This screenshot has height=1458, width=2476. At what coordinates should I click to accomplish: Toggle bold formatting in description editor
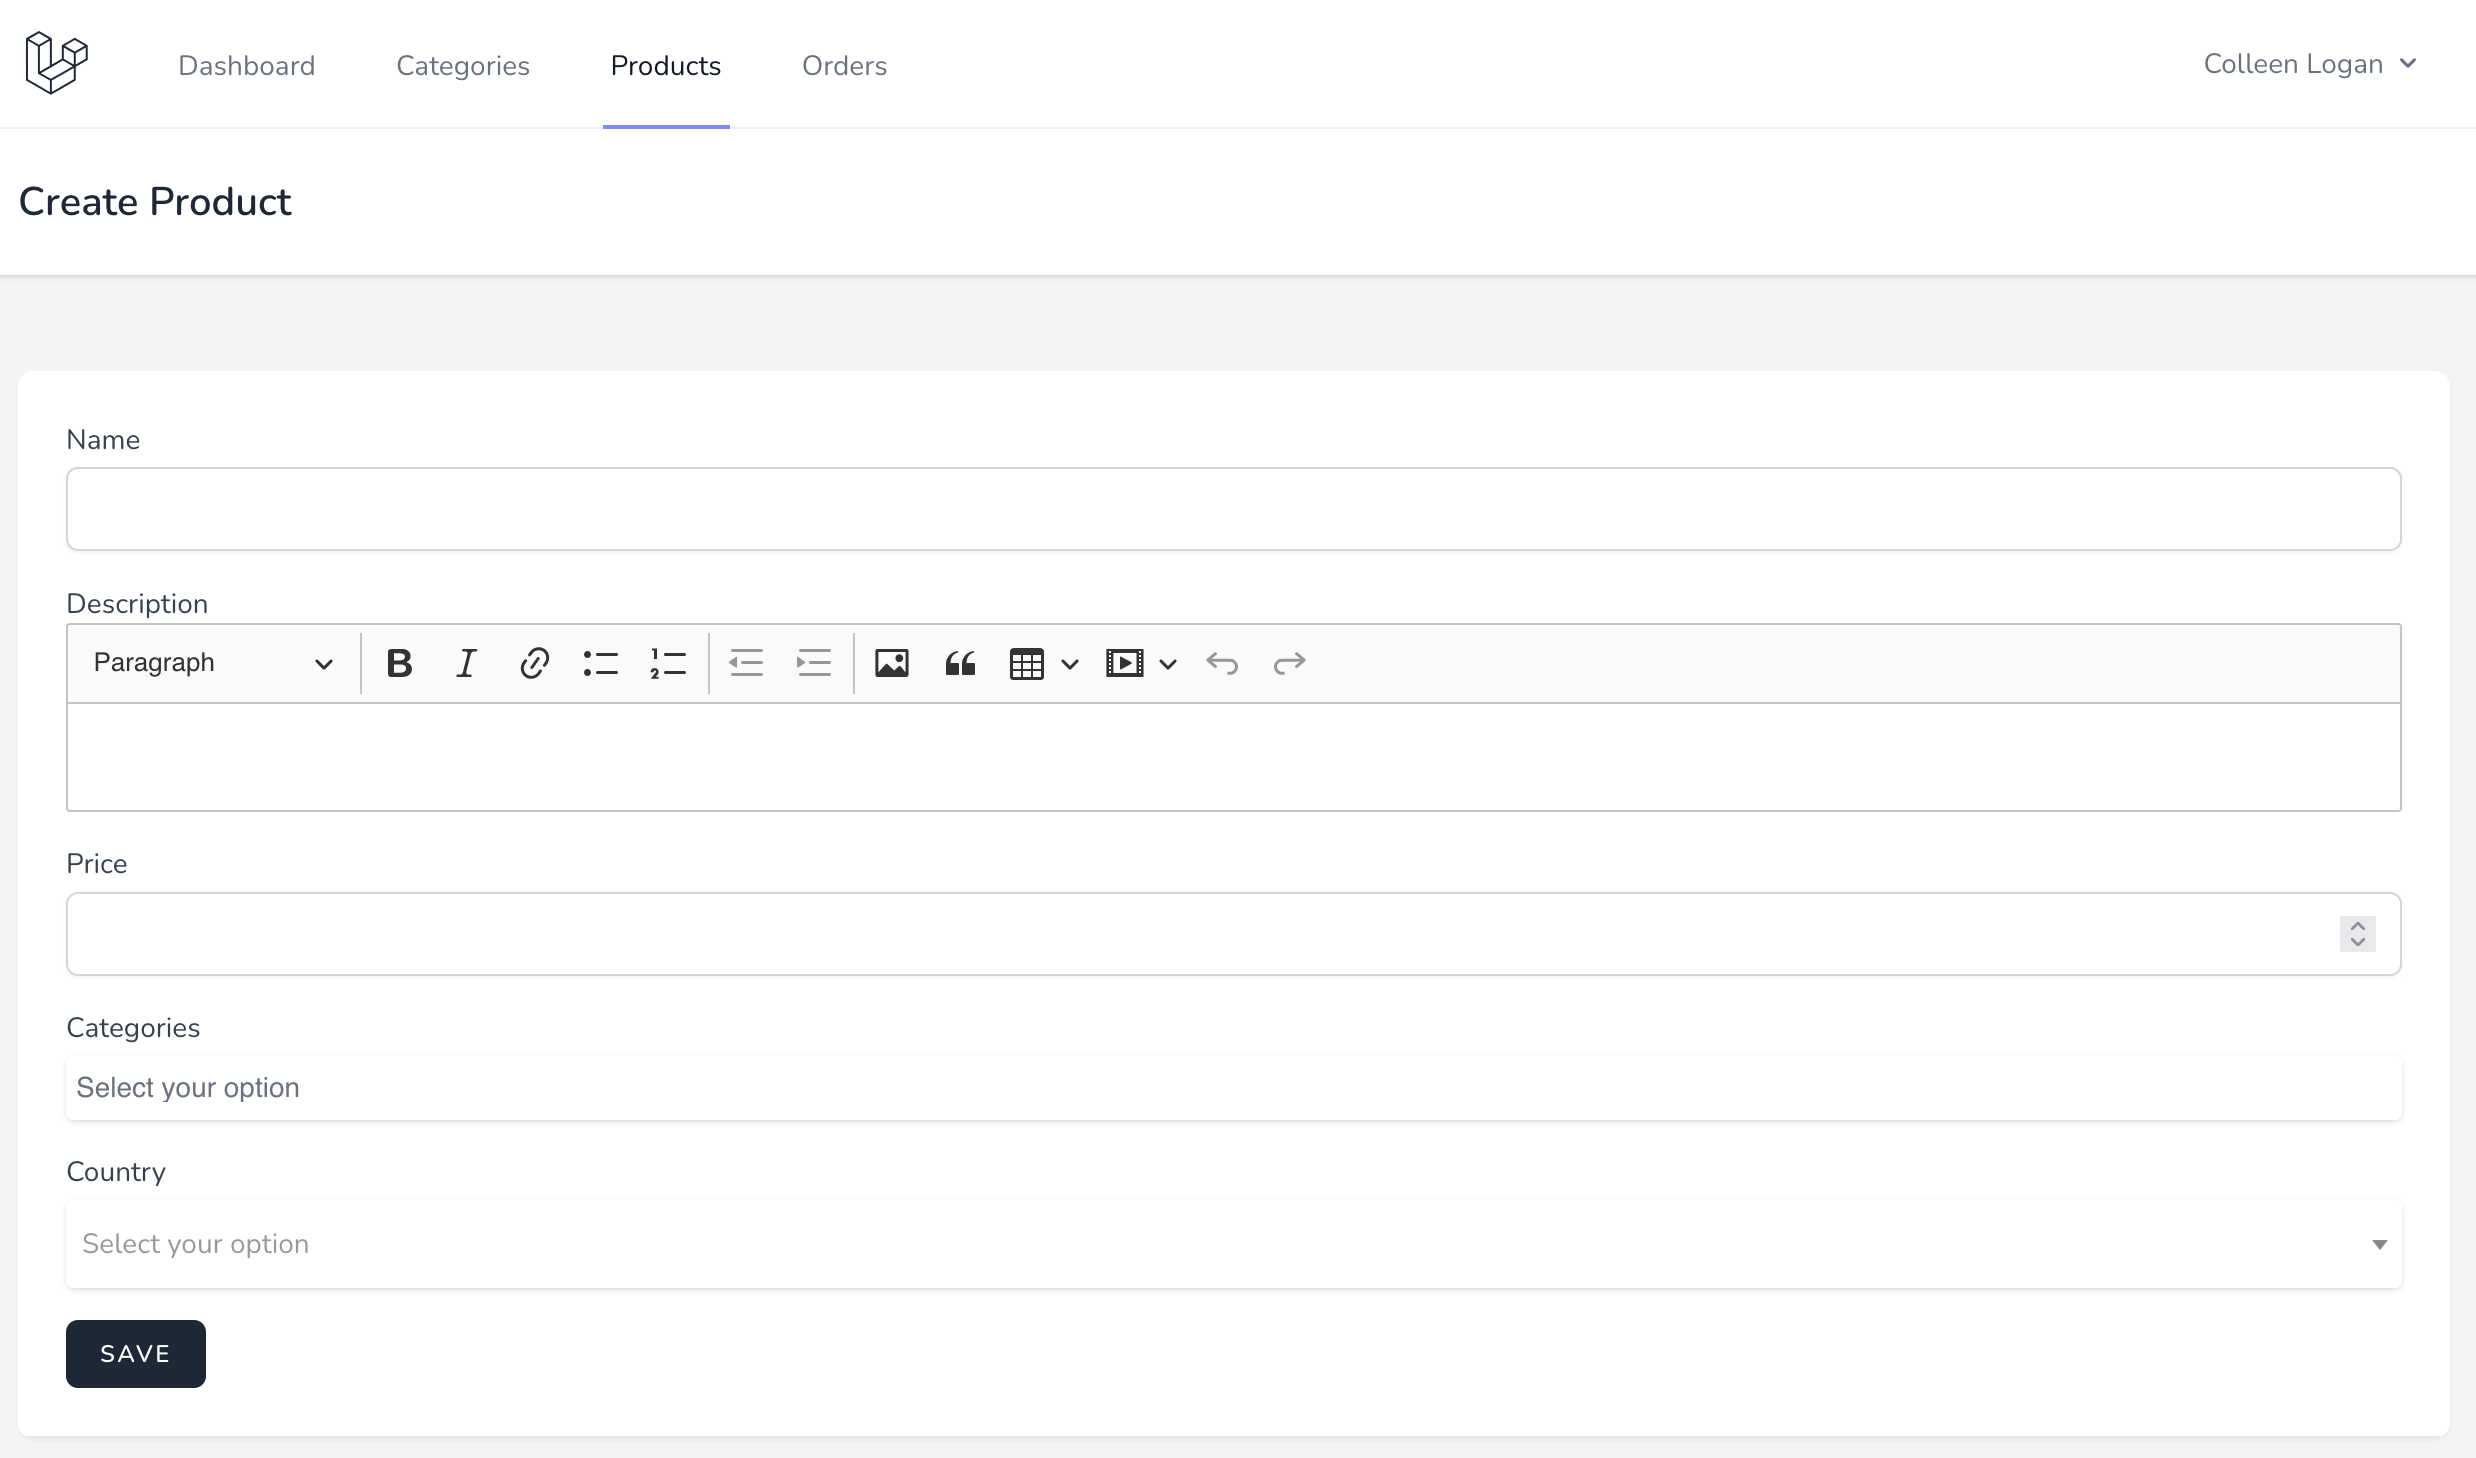pyautogui.click(x=399, y=663)
